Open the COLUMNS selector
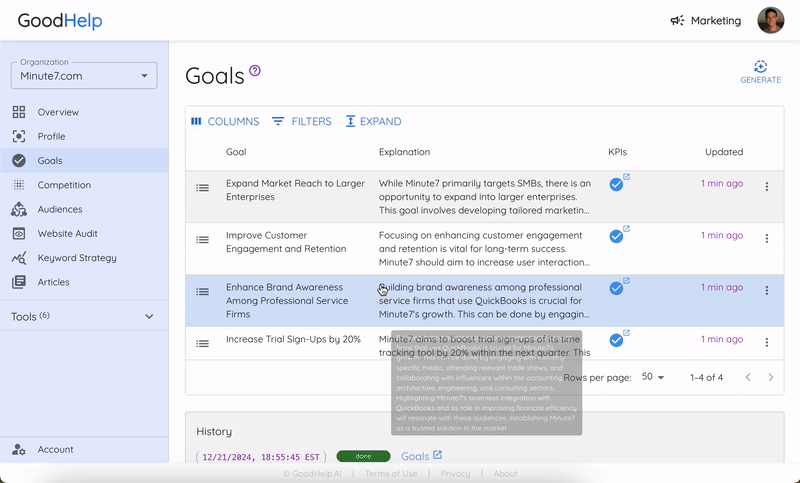Image resolution: width=800 pixels, height=483 pixels. coord(225,121)
